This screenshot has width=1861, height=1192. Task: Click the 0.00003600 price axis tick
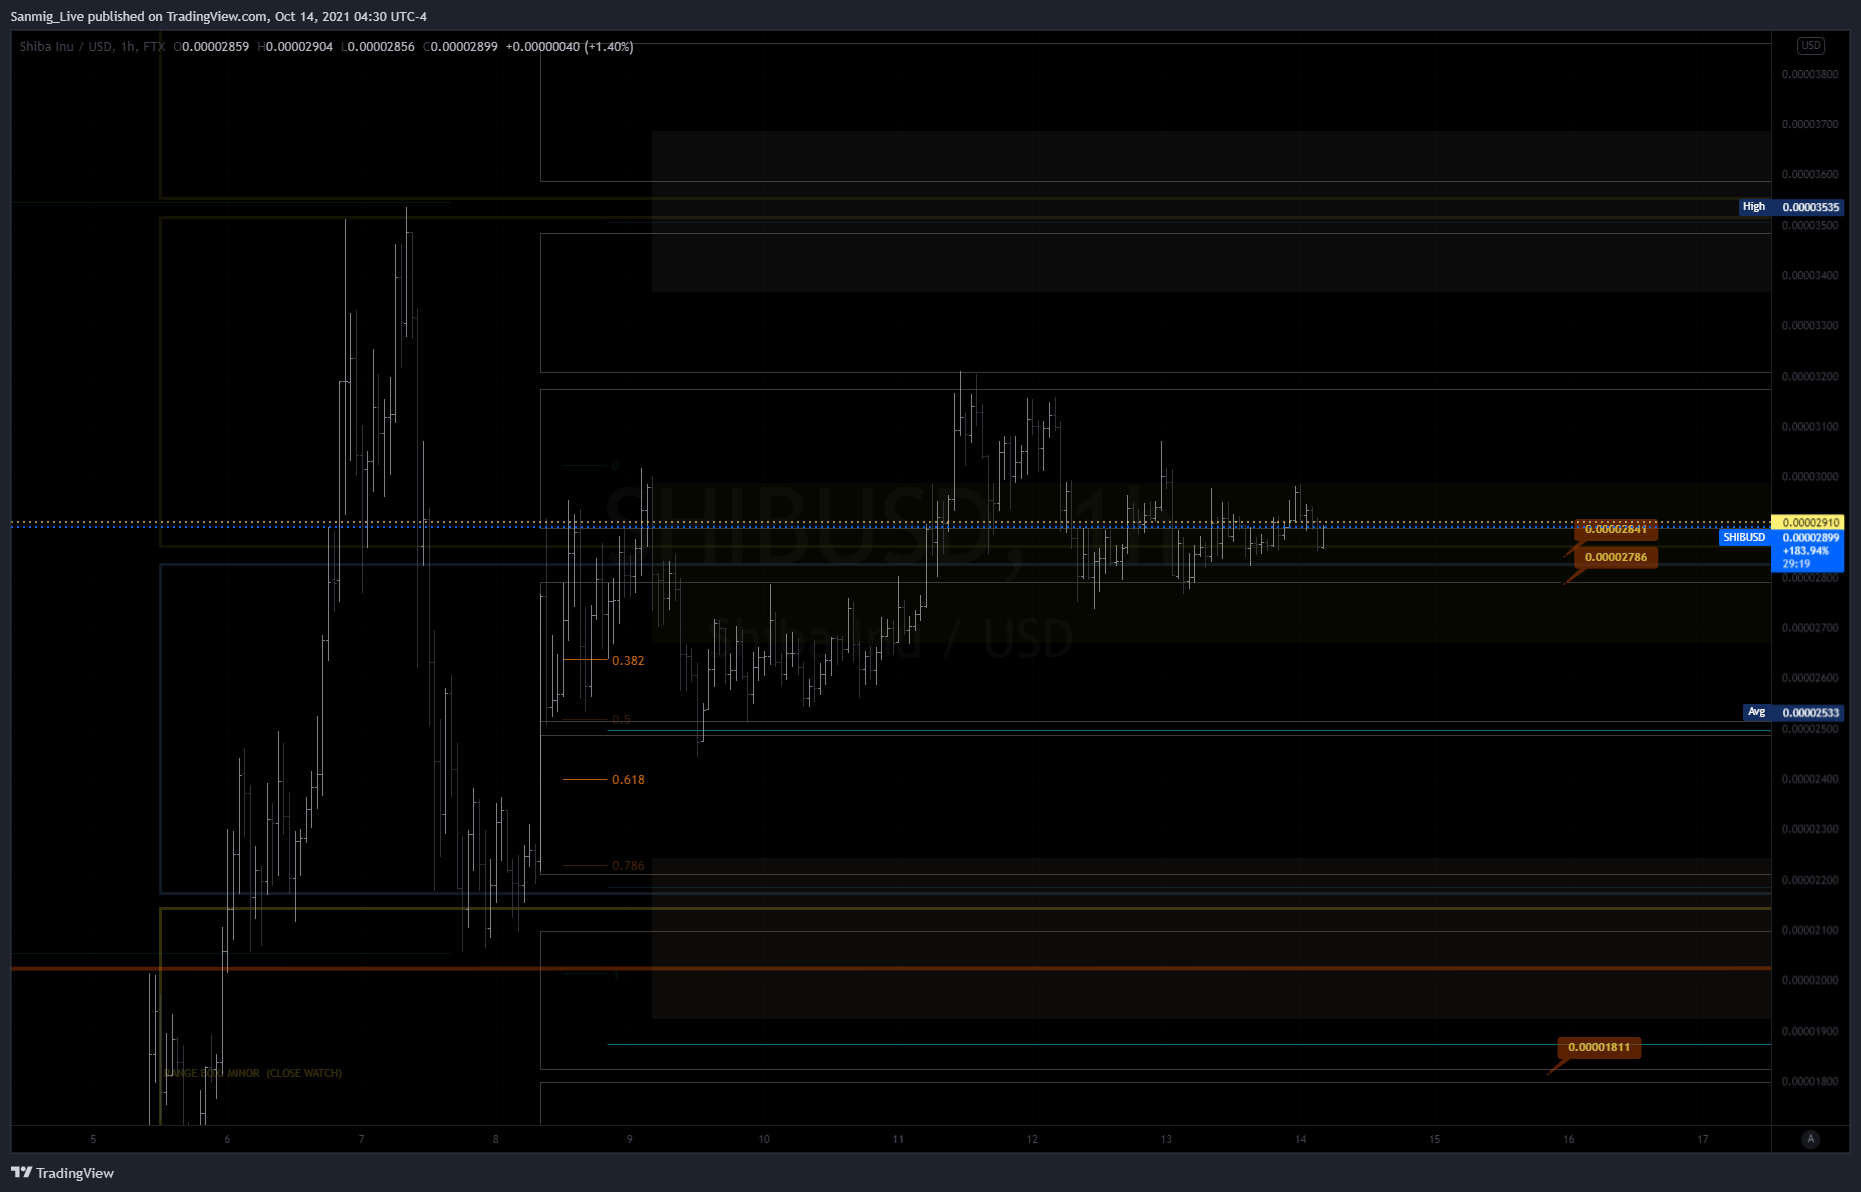pyautogui.click(x=1810, y=174)
